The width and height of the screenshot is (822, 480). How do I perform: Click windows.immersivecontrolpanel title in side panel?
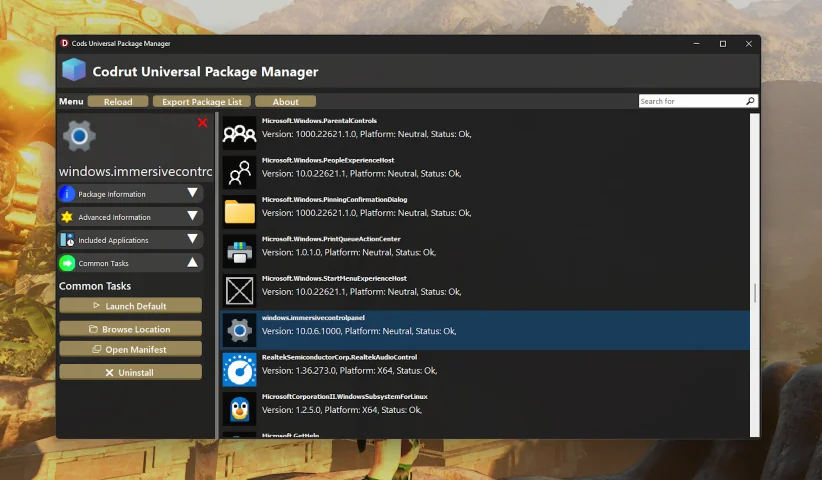[135, 171]
